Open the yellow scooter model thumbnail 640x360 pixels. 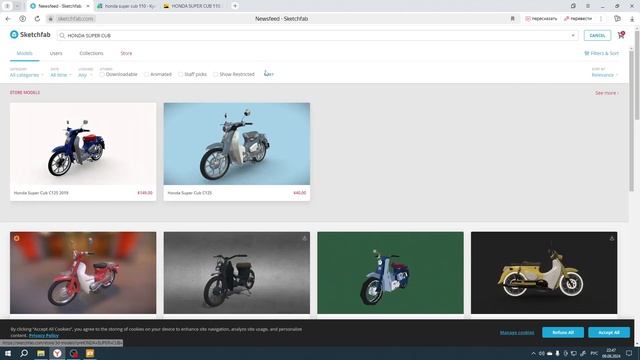point(544,273)
